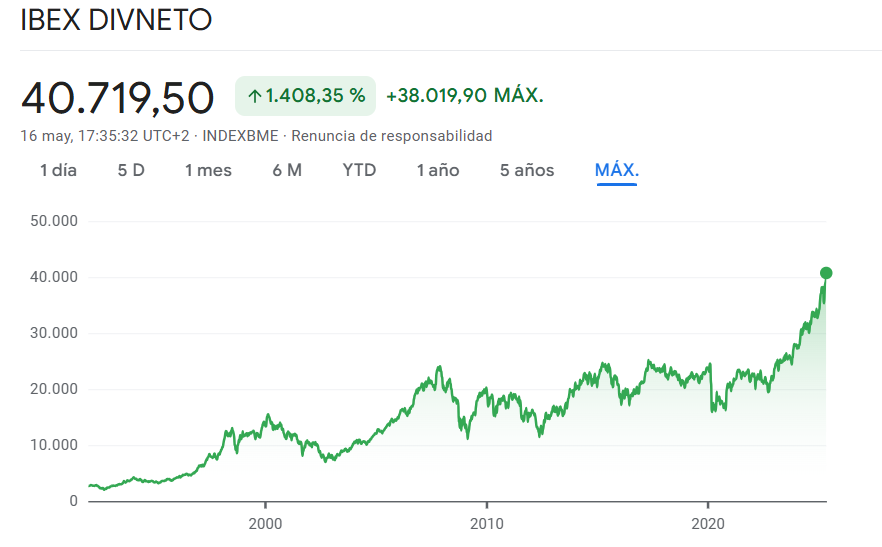Click the +38.019,90 MÁX. change text
Screen dimensions: 882x547
click(465, 96)
